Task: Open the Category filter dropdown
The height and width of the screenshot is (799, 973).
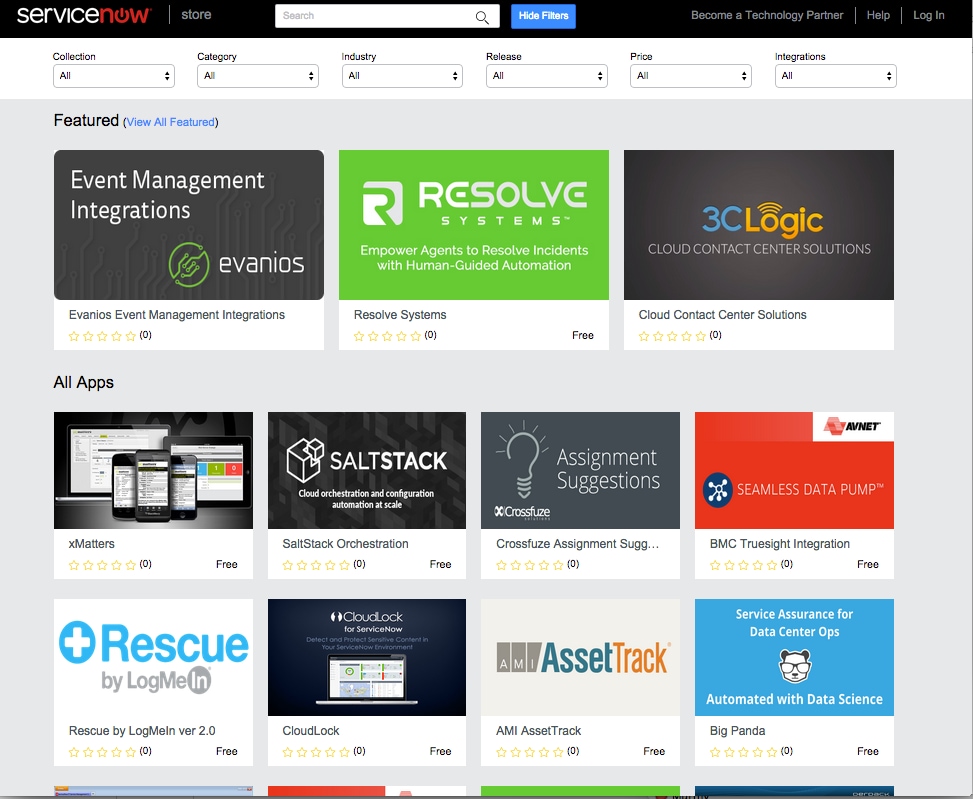Action: [257, 75]
